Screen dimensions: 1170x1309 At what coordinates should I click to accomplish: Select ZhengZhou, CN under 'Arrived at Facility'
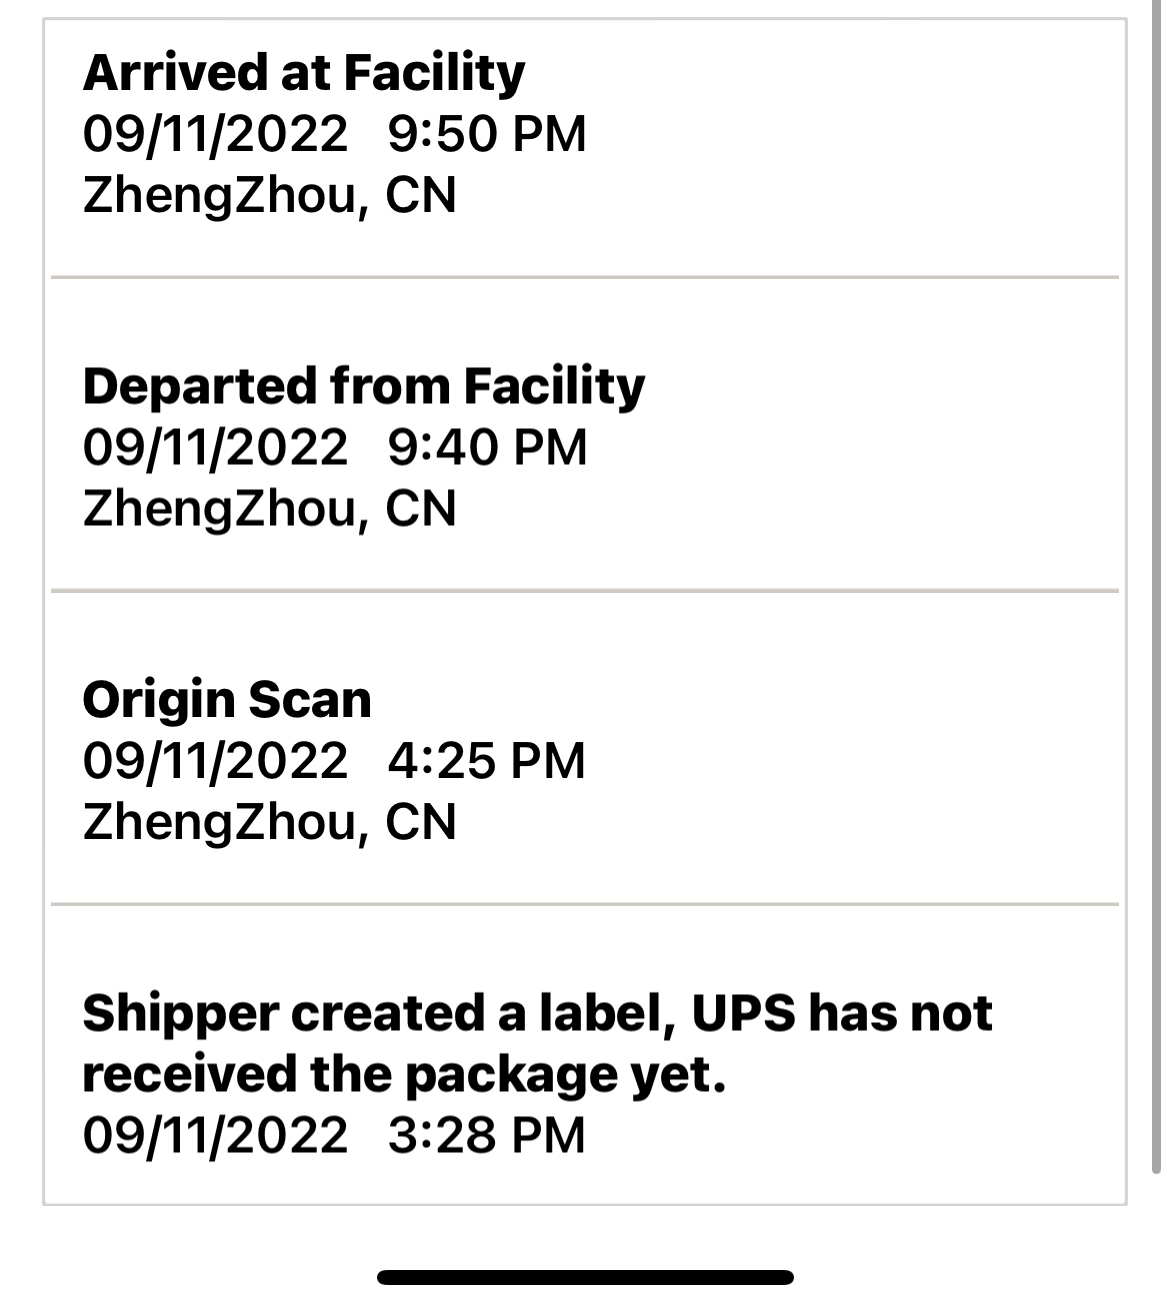tap(269, 195)
